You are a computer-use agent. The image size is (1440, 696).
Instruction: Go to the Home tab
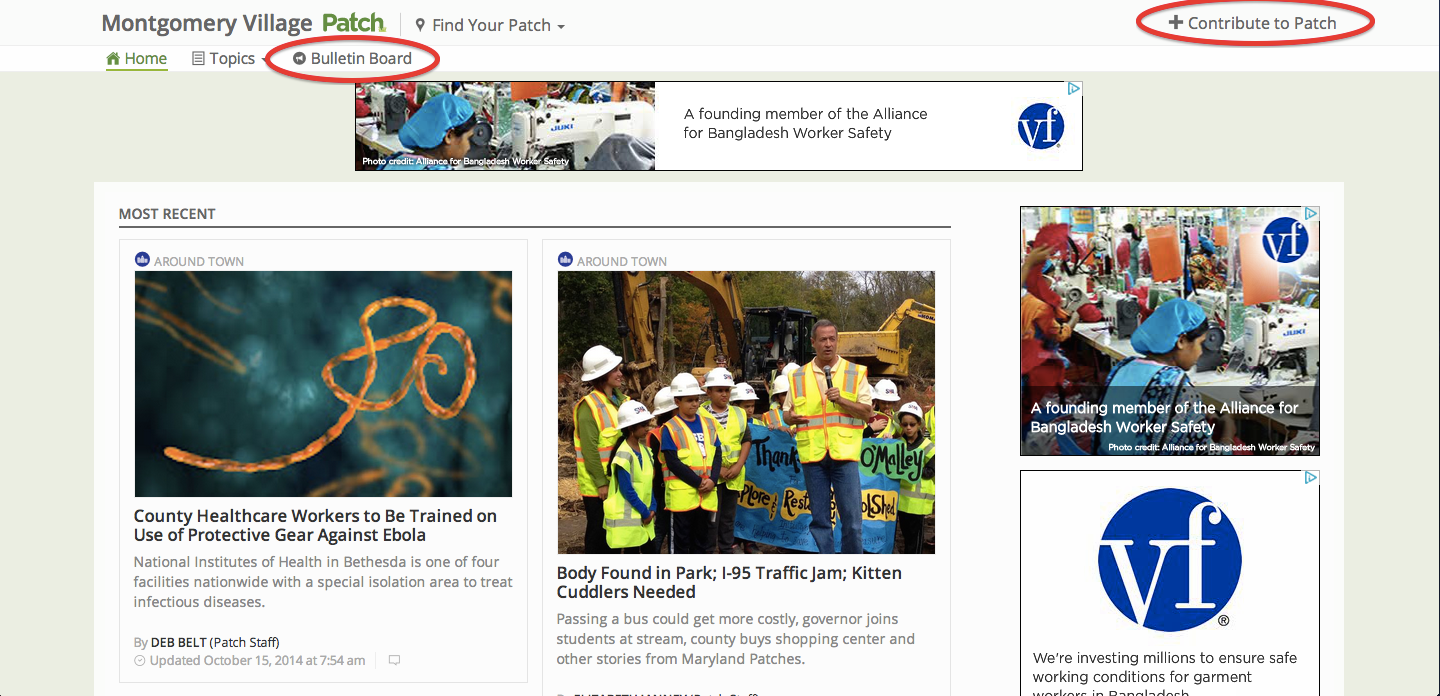tap(145, 59)
